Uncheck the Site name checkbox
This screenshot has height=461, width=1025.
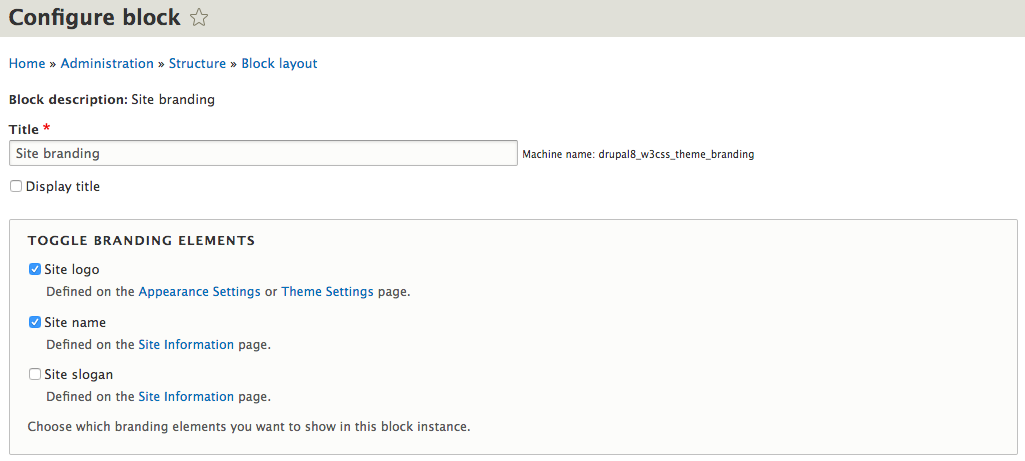[x=35, y=322]
